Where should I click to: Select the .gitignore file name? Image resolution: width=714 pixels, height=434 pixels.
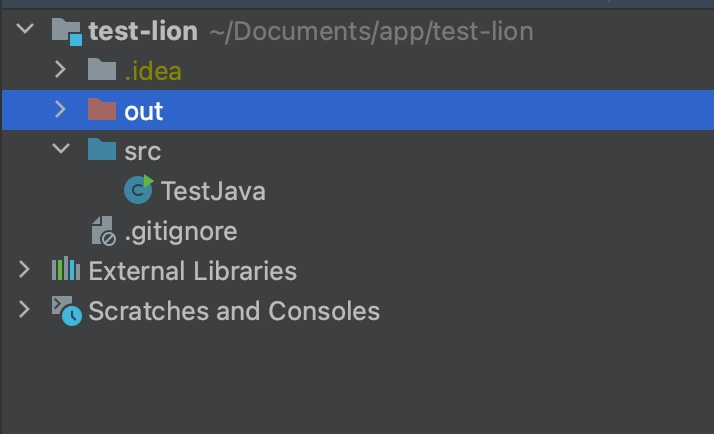tap(180, 232)
